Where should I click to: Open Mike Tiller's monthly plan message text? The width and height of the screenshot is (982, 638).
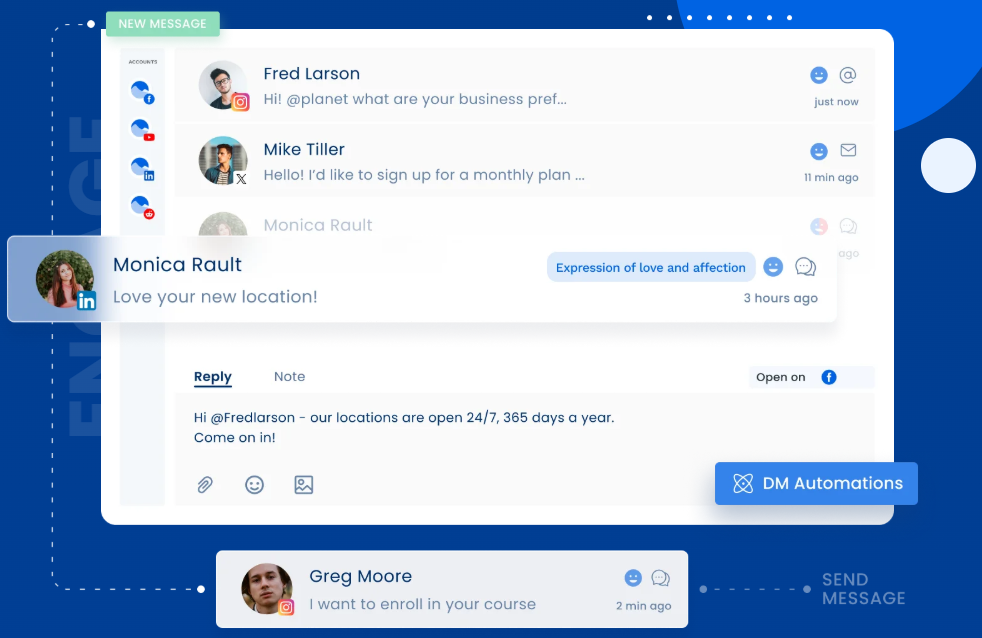point(424,175)
